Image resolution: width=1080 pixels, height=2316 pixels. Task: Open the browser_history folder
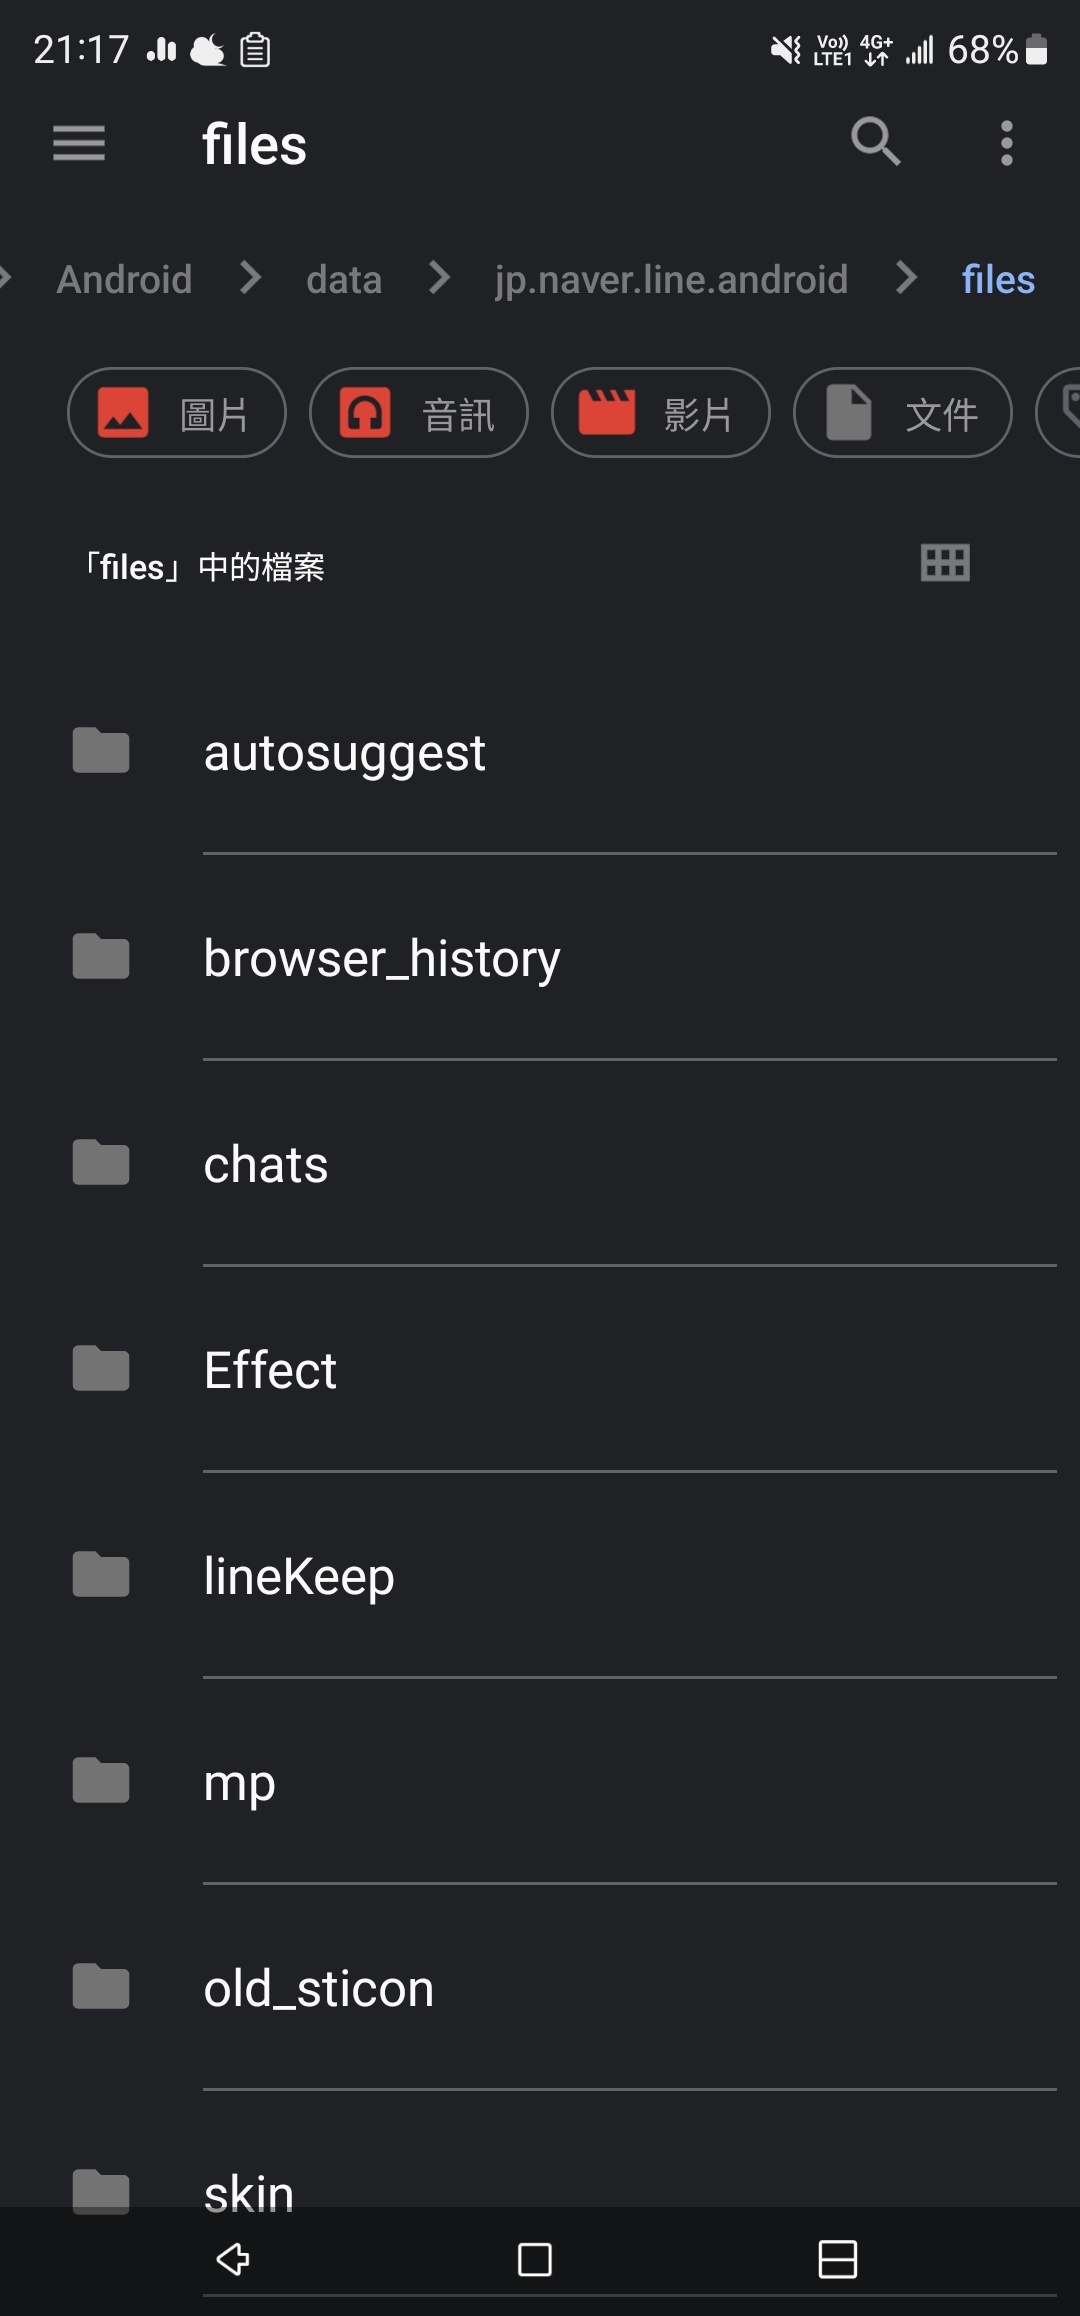(381, 958)
